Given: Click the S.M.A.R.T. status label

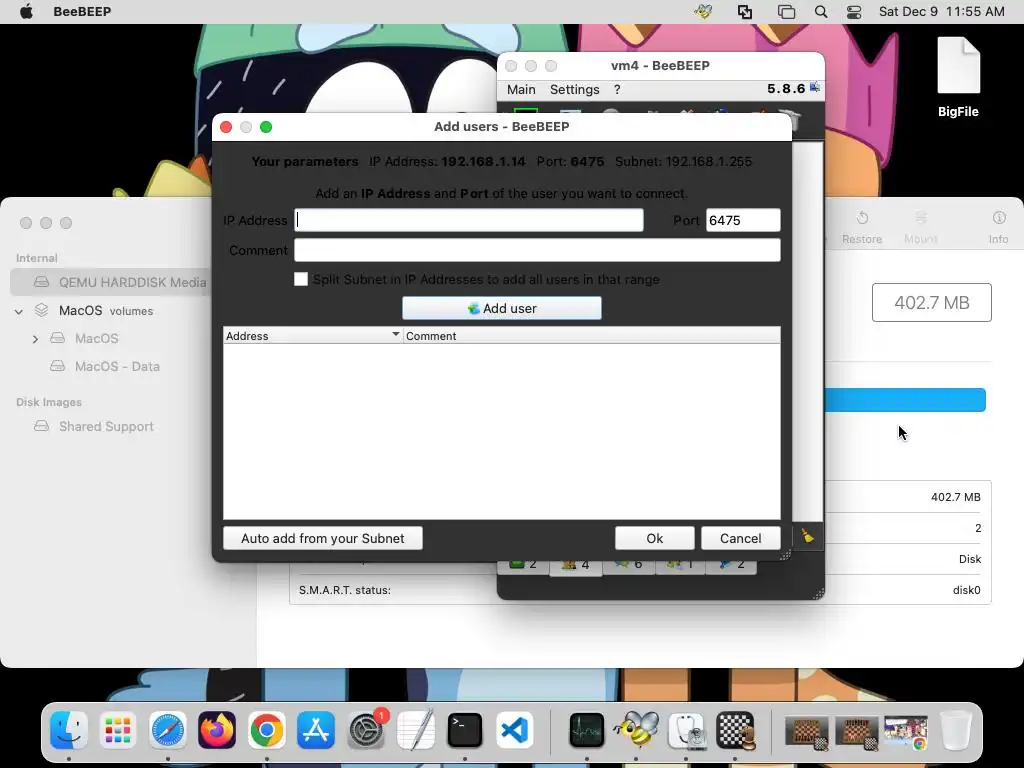Looking at the screenshot, I should pos(345,590).
